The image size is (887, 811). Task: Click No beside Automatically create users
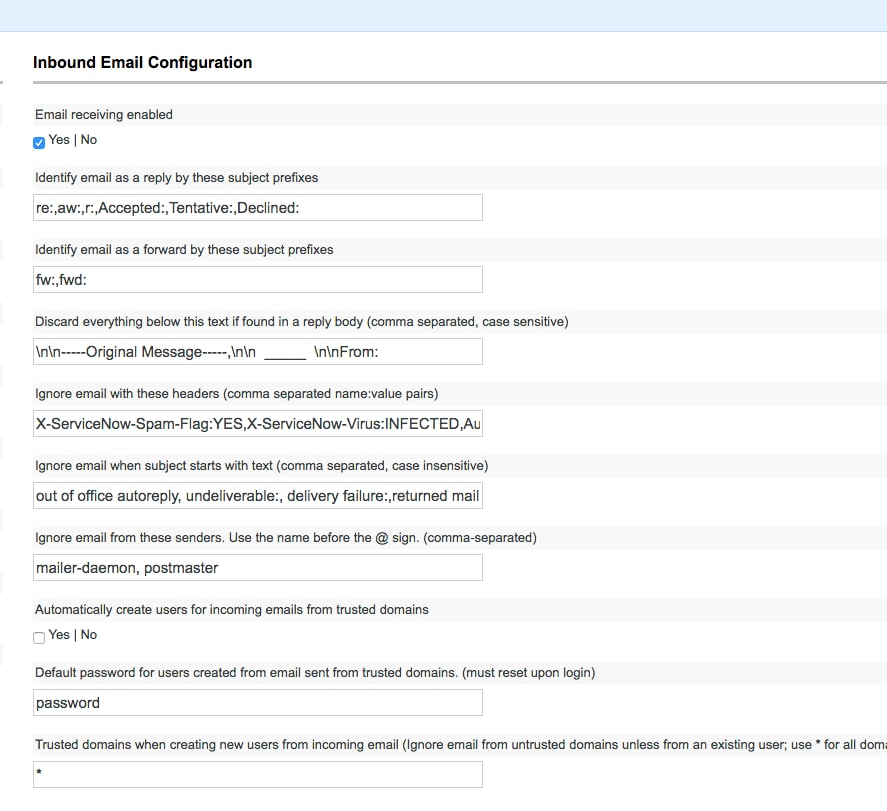coord(89,635)
